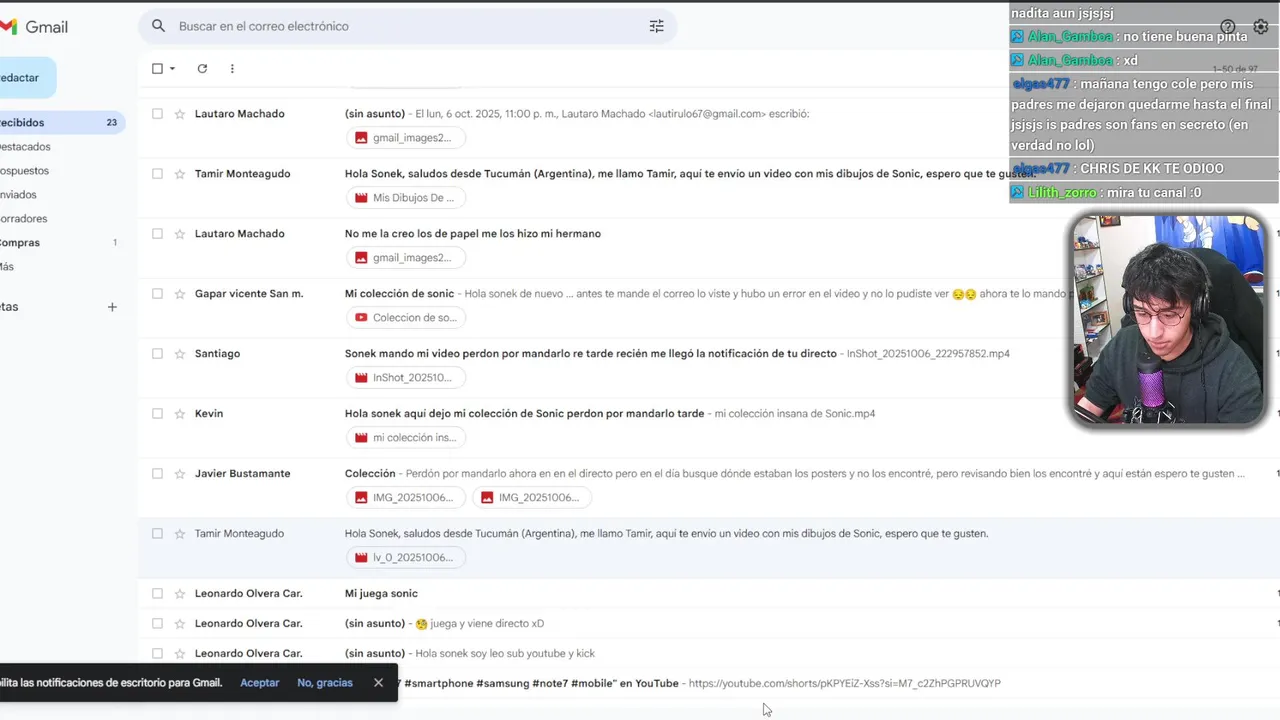Viewport: 1280px width, 720px height.
Task: Star the Javier Bustamante email
Action: [x=180, y=474]
